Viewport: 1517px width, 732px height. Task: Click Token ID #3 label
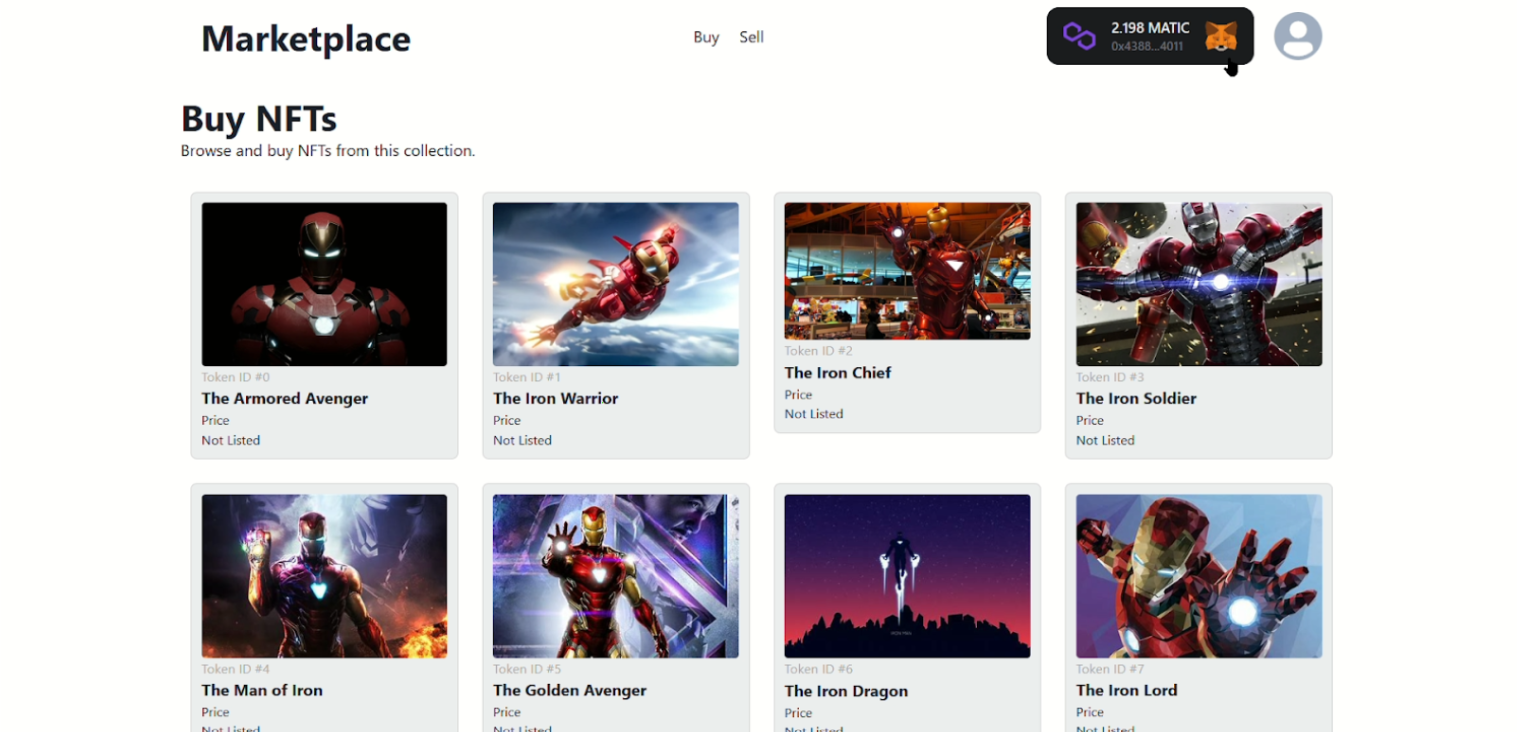1110,377
